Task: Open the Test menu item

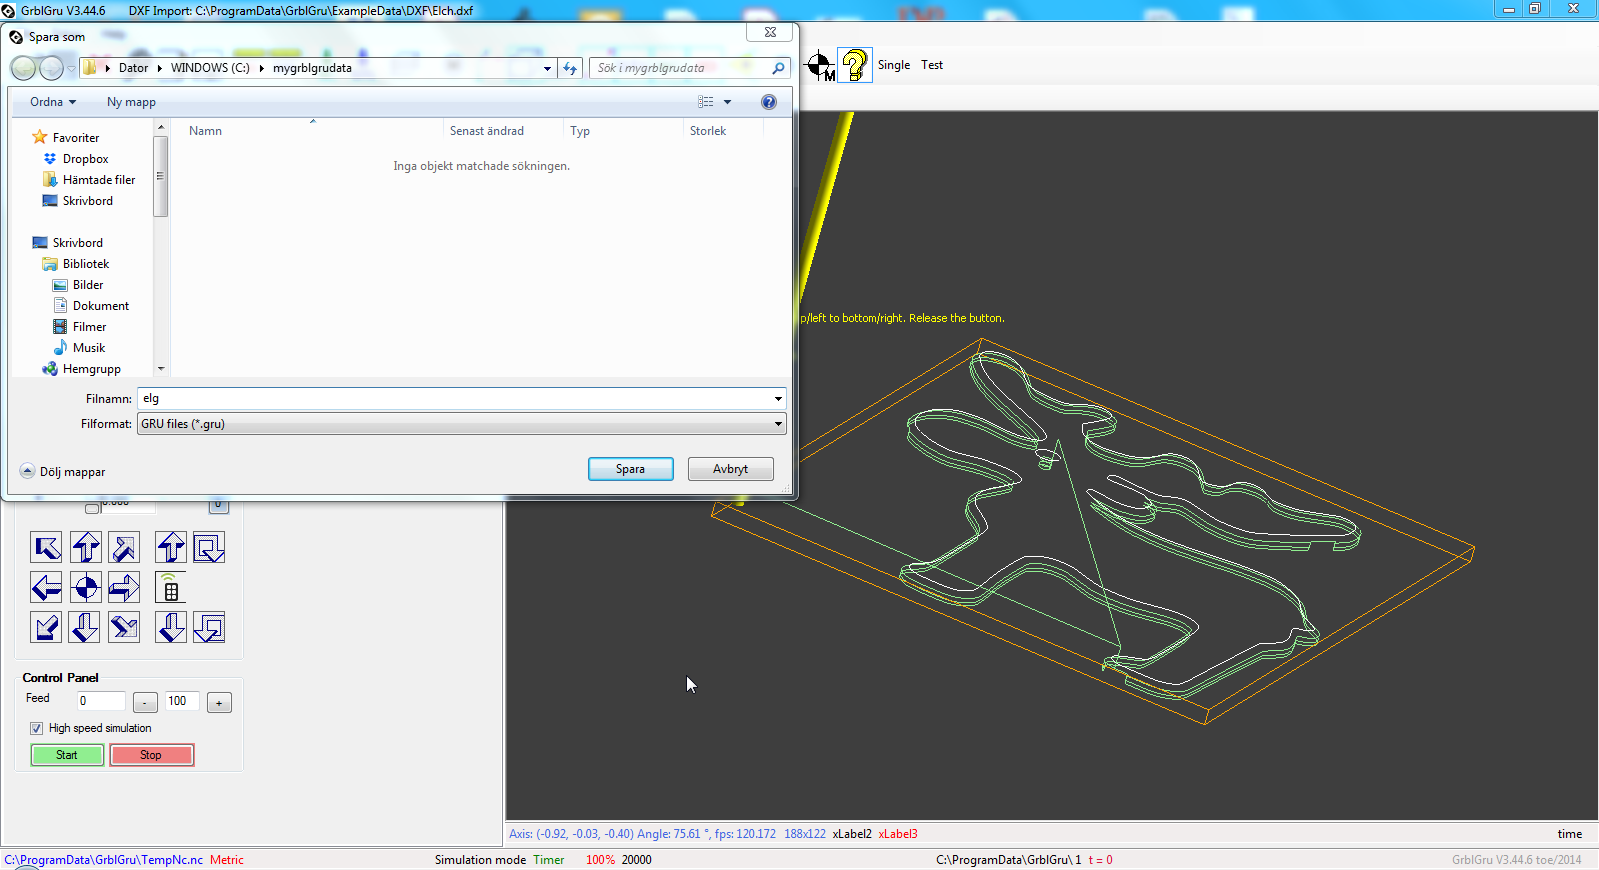Action: [x=932, y=65]
